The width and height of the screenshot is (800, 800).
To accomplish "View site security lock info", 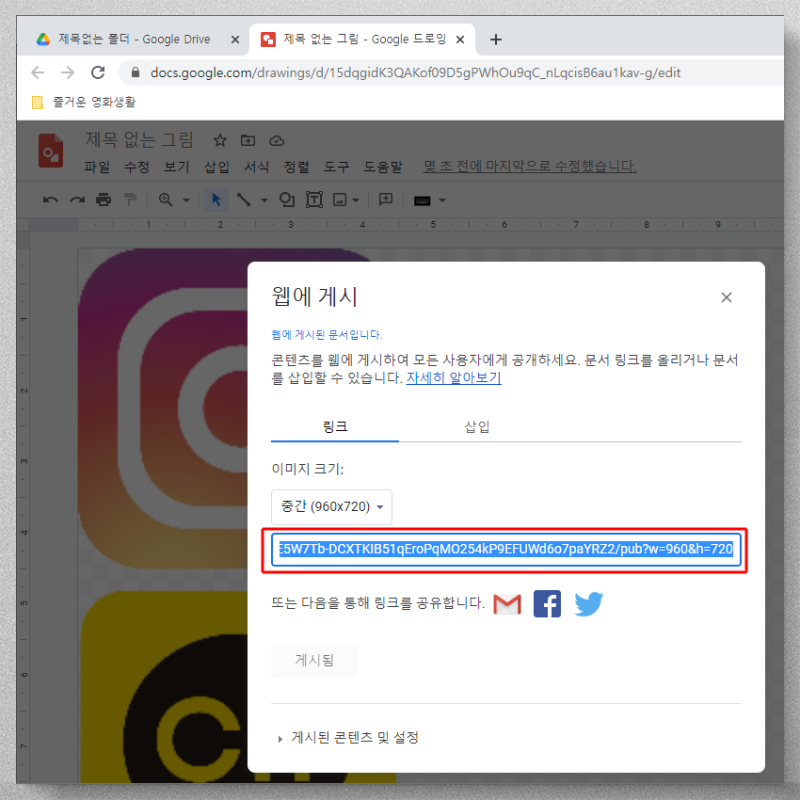I will 135,72.
